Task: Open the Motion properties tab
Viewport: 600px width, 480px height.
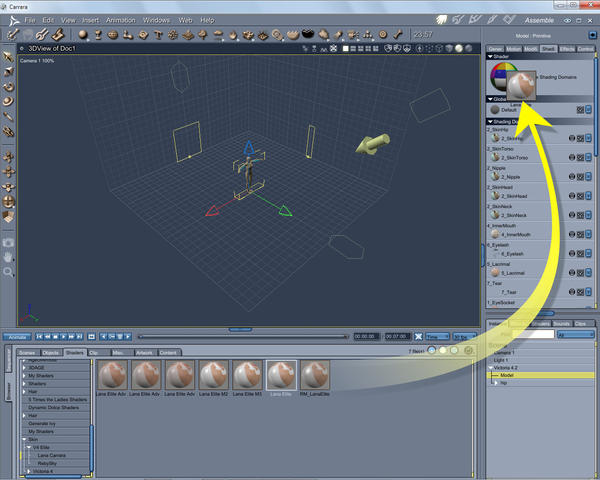Action: (513, 49)
